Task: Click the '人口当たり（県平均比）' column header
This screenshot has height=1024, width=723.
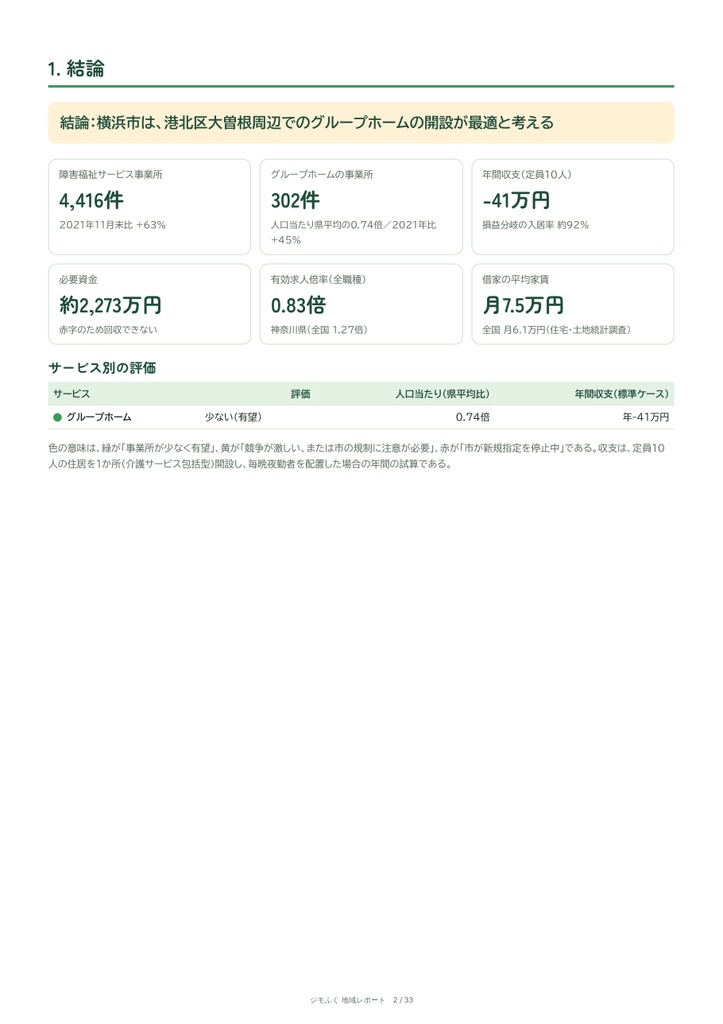Action: click(442, 394)
